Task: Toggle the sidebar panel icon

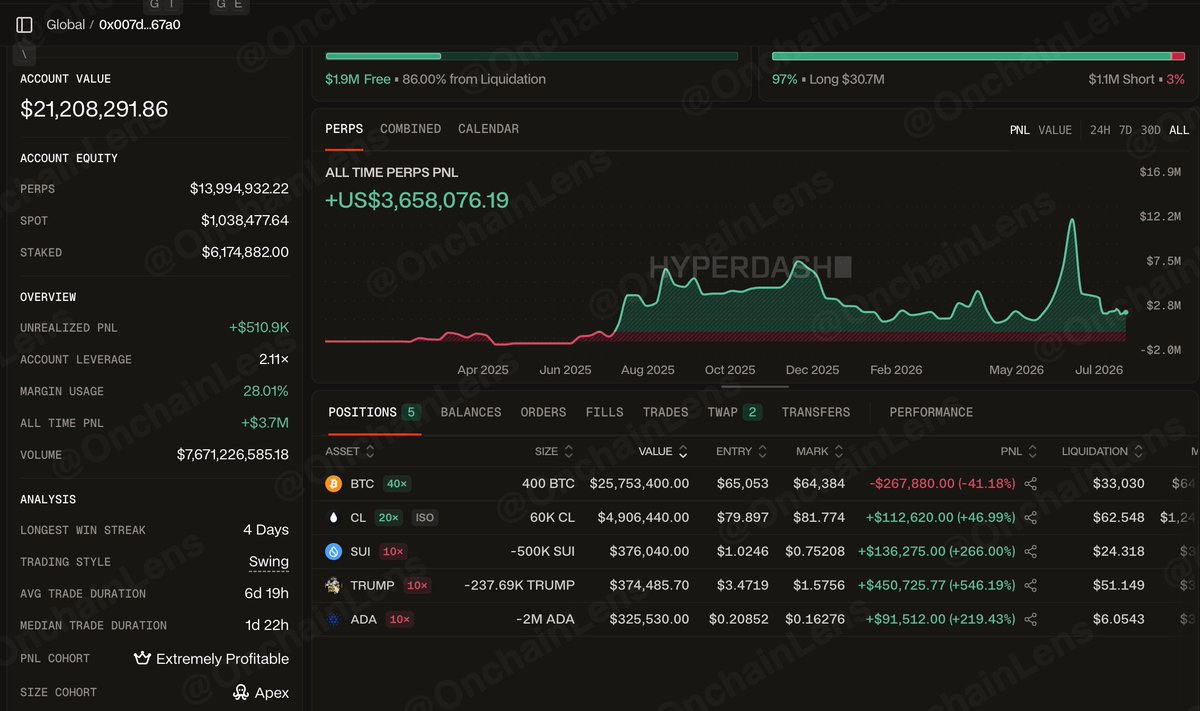Action: pyautogui.click(x=24, y=25)
